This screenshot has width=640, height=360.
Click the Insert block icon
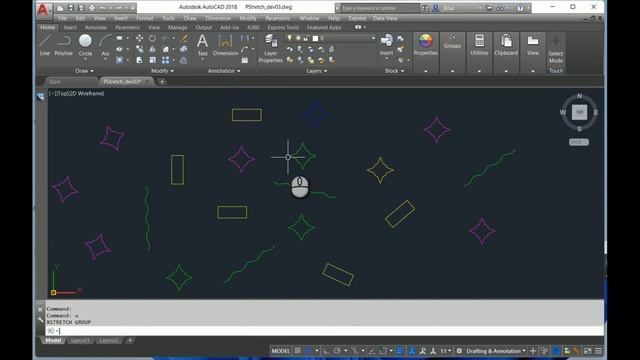click(387, 45)
